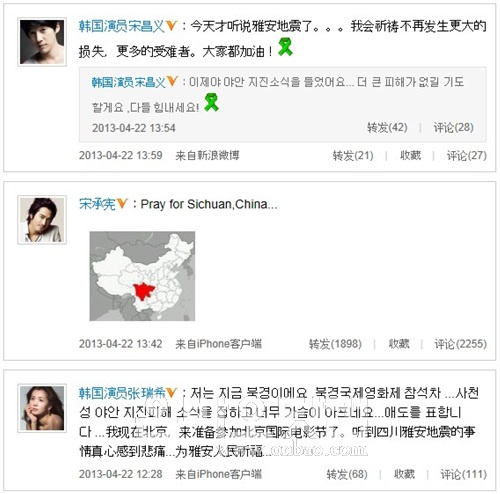This screenshot has height=494, width=500.
Task: Favorite the first post with 收藏
Action: (x=410, y=155)
